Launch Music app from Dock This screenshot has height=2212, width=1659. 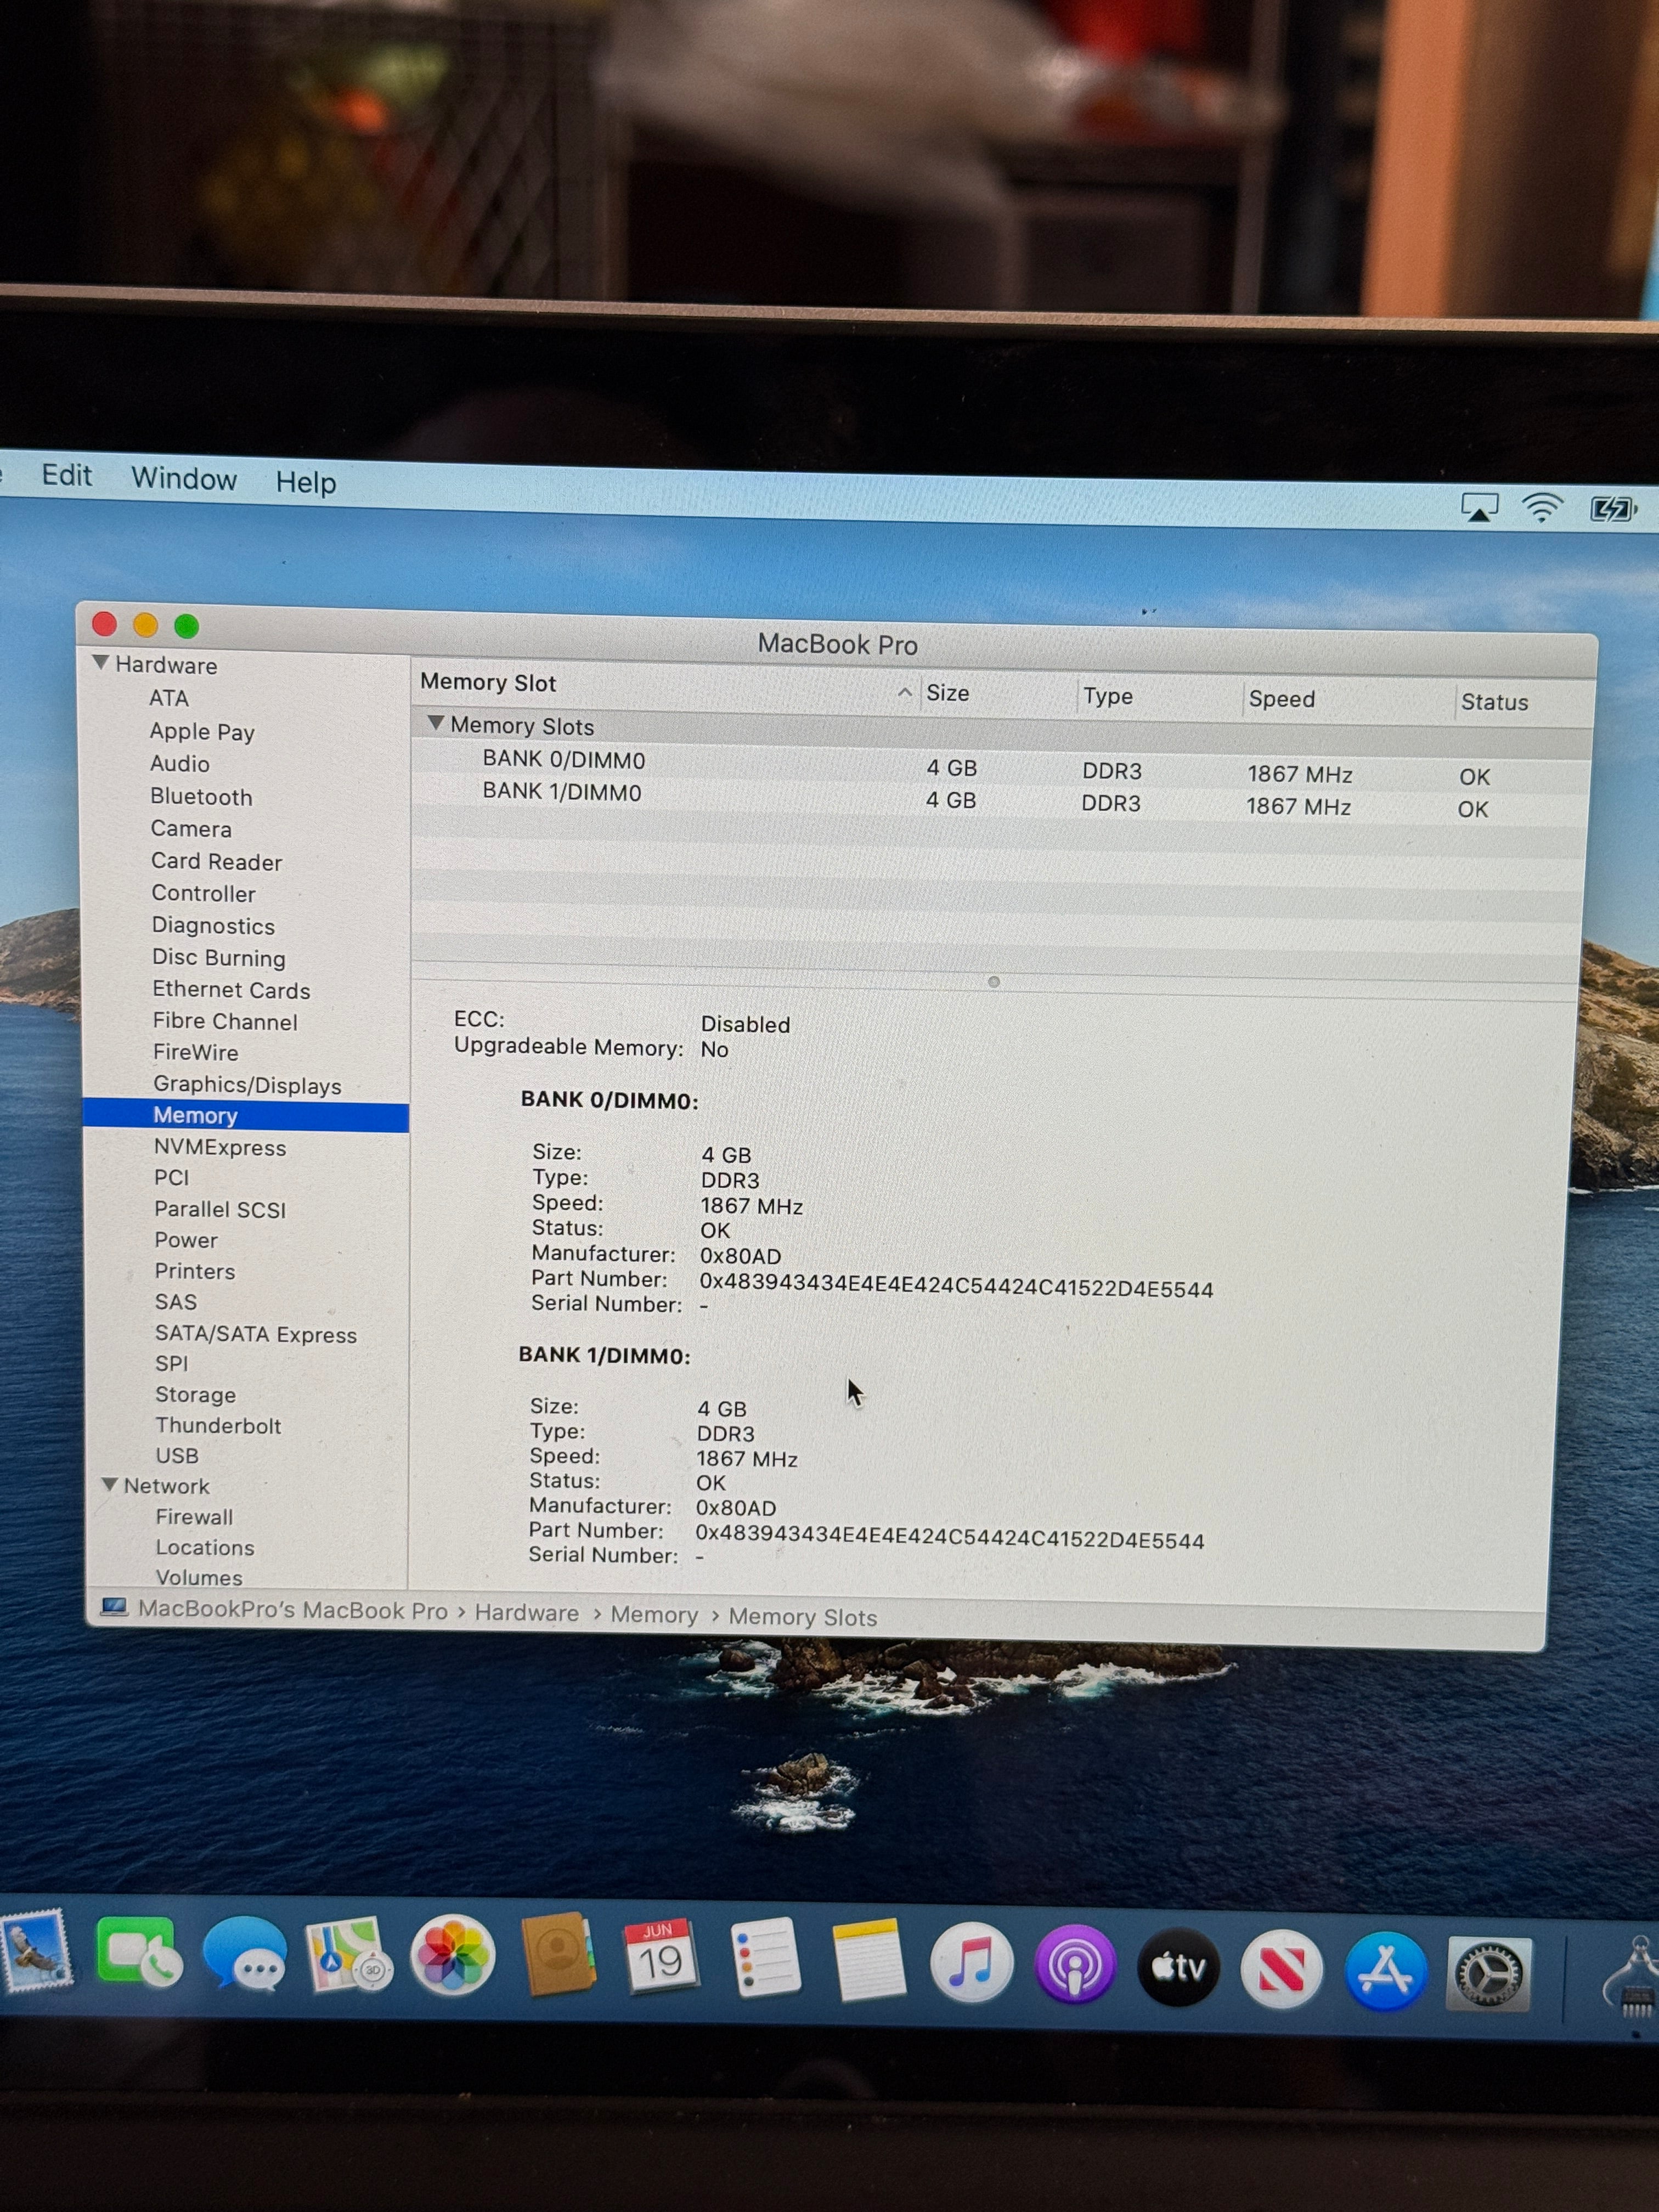971,1964
